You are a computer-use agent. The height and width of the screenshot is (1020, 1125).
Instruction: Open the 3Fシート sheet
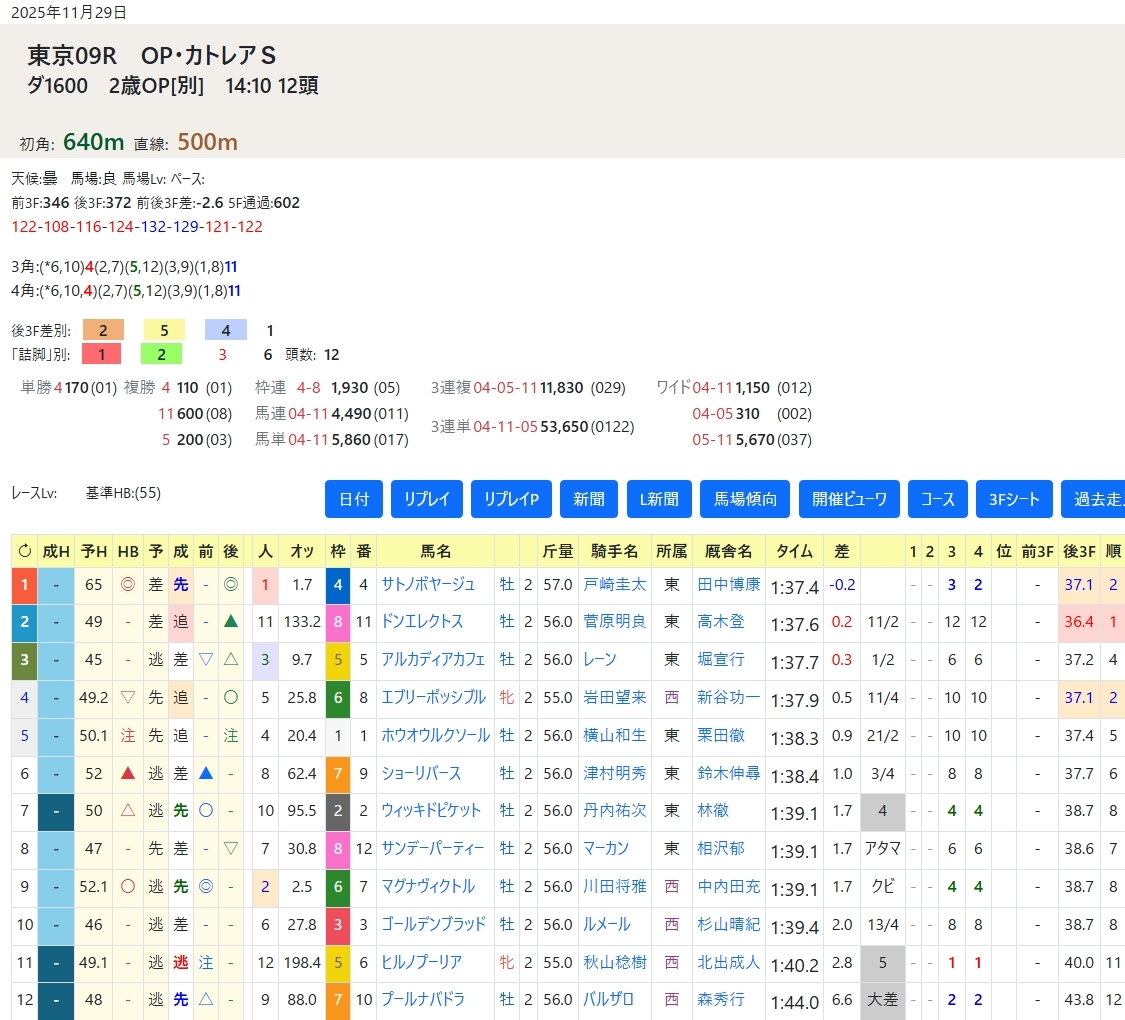pyautogui.click(x=1014, y=499)
